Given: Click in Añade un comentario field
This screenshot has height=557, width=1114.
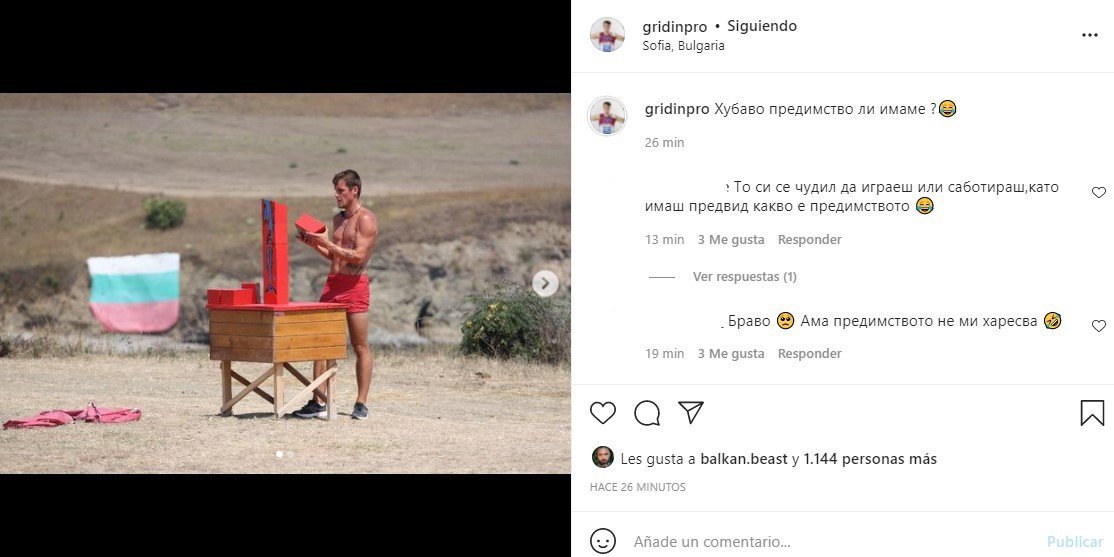Looking at the screenshot, I should tap(831, 542).
